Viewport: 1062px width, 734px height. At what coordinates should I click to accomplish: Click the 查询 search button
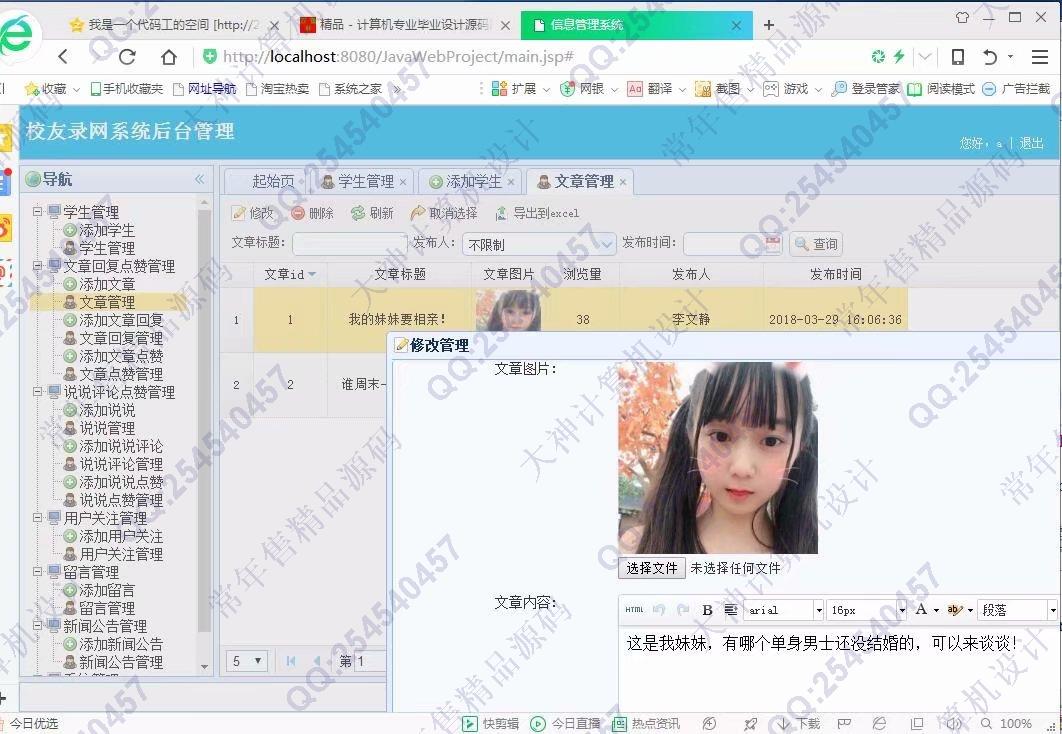(x=816, y=243)
